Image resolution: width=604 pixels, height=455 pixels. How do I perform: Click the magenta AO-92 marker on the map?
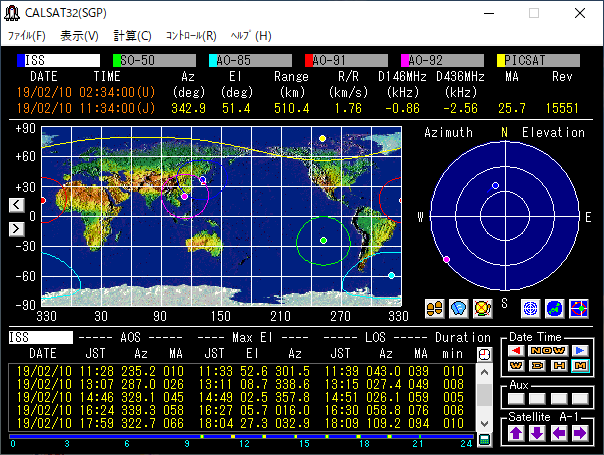[x=184, y=196]
